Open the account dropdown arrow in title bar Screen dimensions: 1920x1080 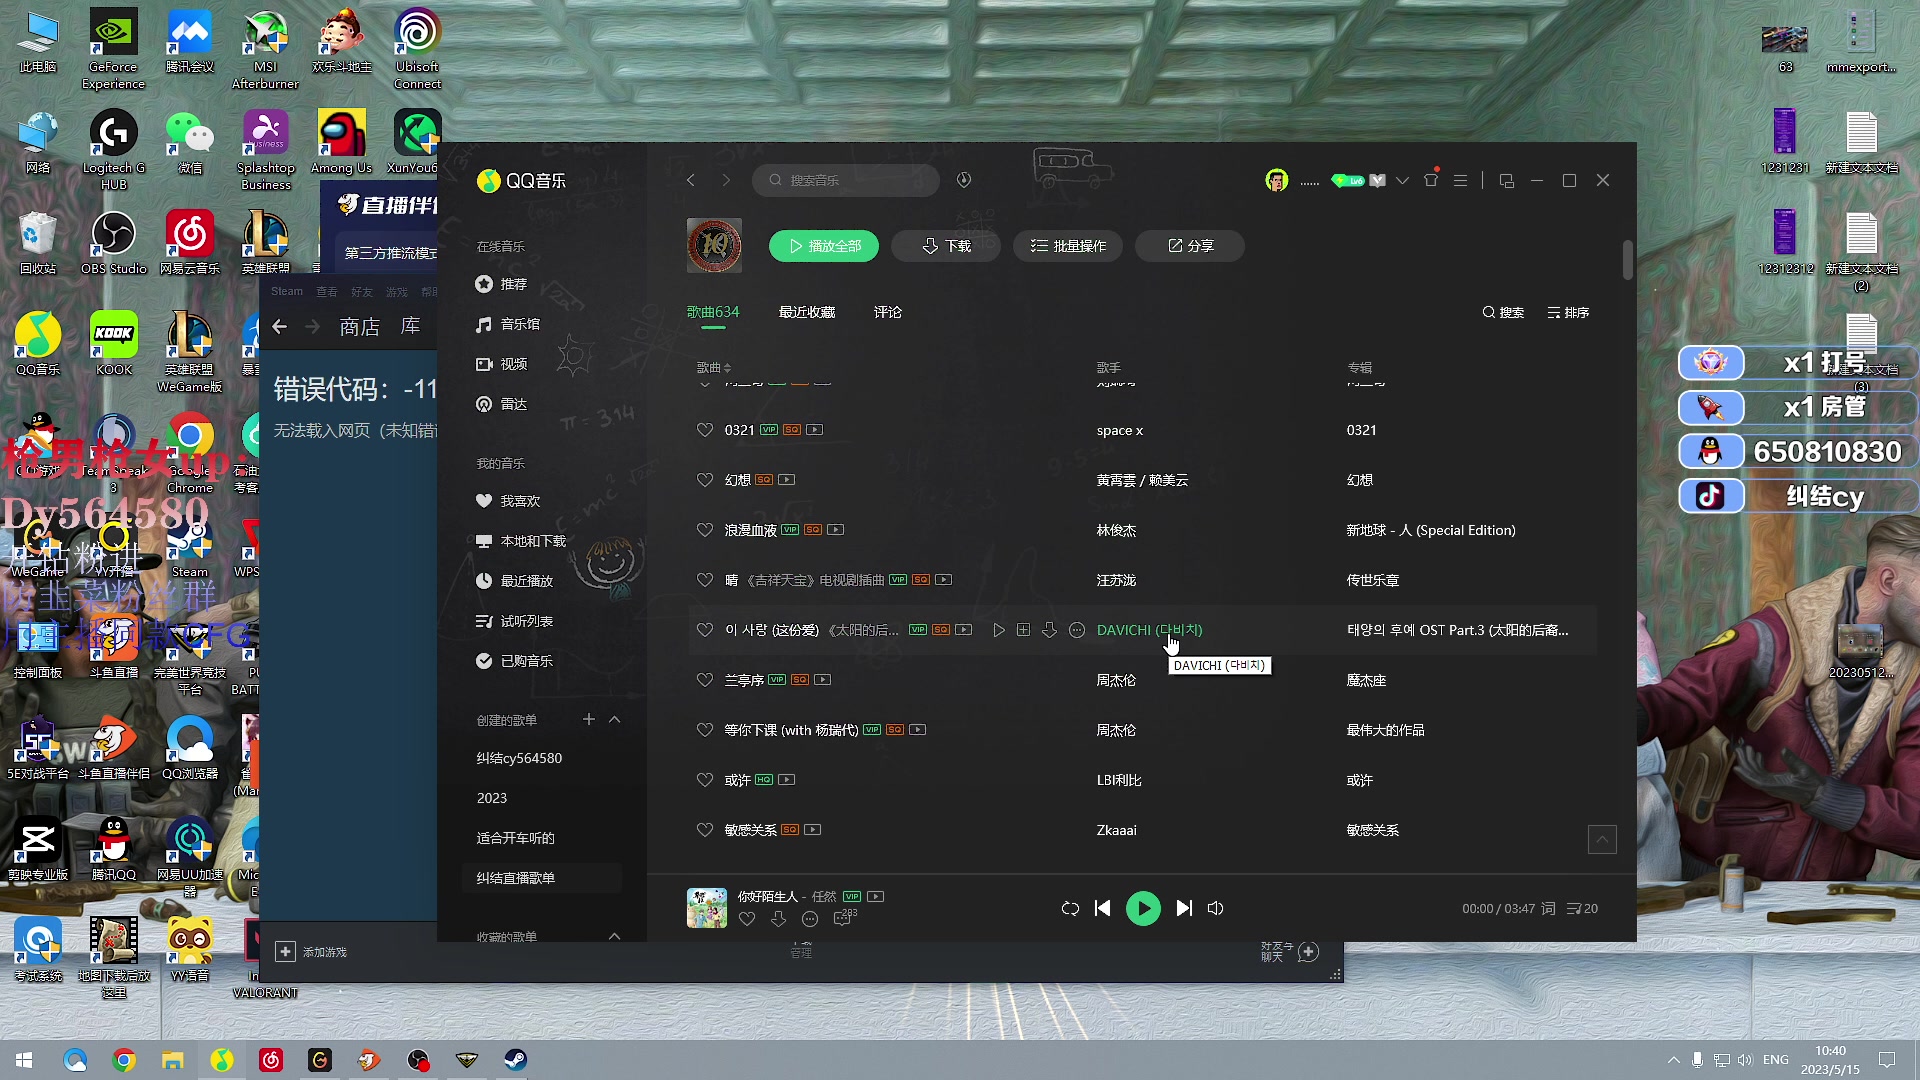(1402, 181)
